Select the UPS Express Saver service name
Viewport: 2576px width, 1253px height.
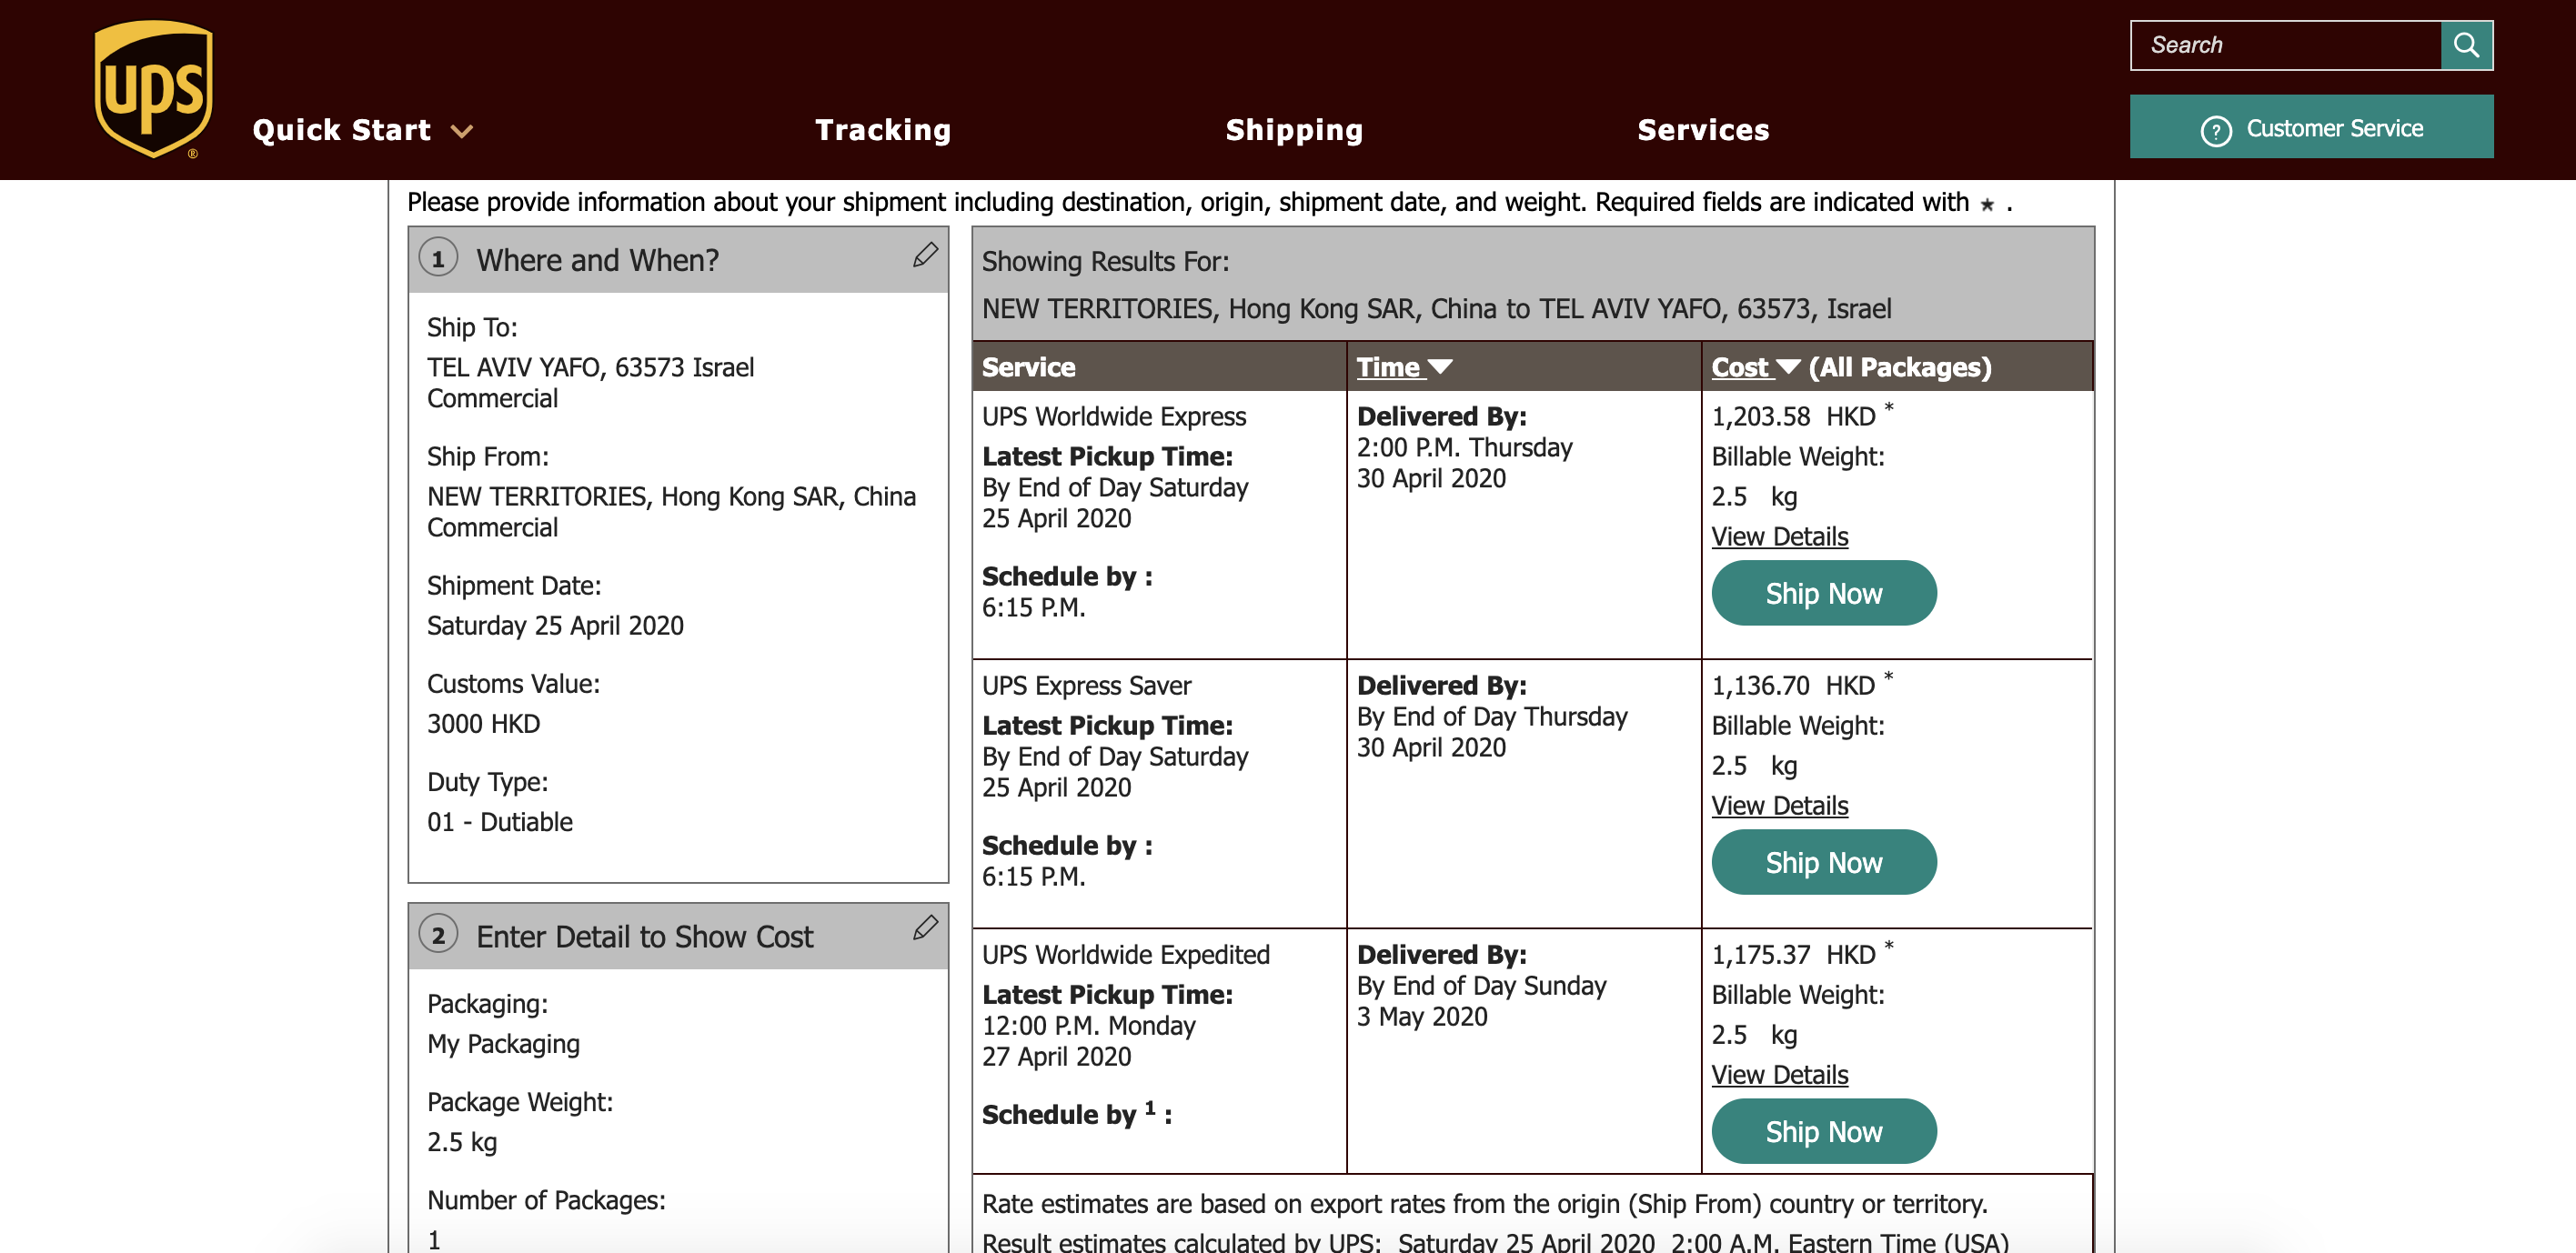pyautogui.click(x=1086, y=686)
